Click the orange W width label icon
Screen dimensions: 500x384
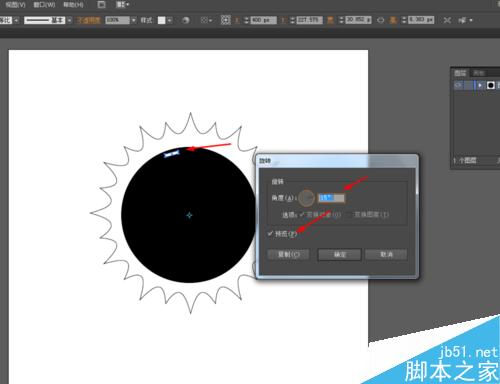330,20
